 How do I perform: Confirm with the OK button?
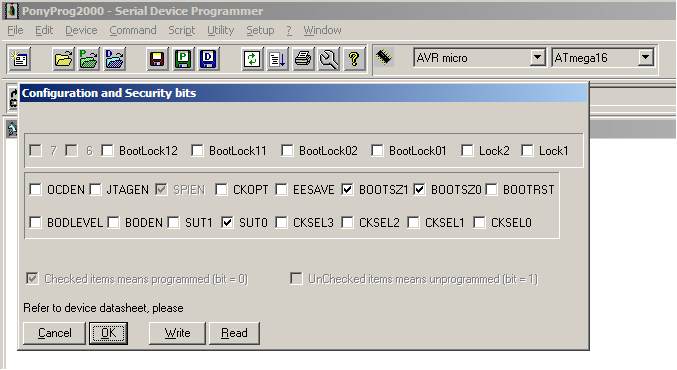coord(108,333)
